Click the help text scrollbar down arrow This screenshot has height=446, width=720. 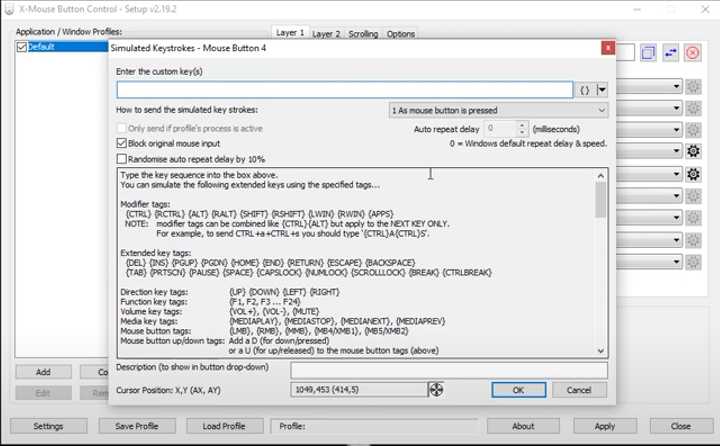coord(601,350)
